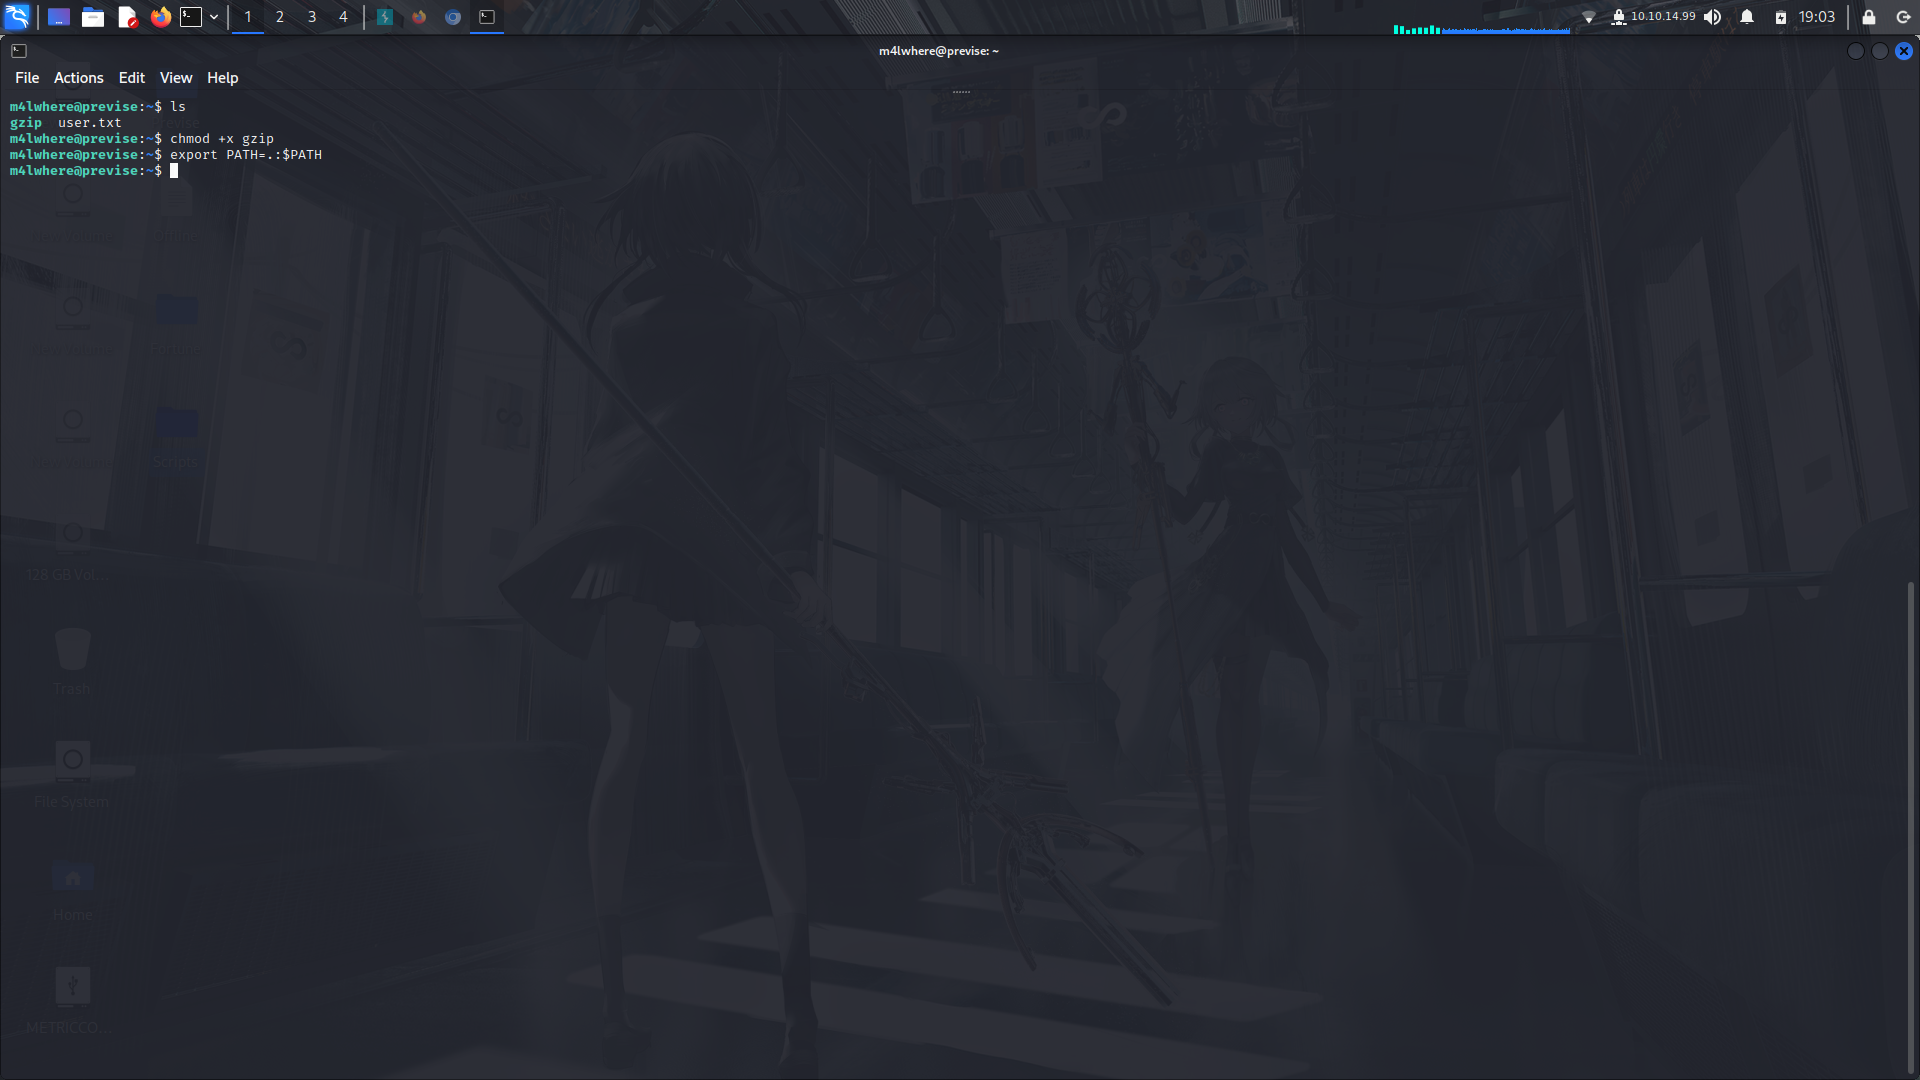Launch a new terminal from the taskbar

[190, 16]
